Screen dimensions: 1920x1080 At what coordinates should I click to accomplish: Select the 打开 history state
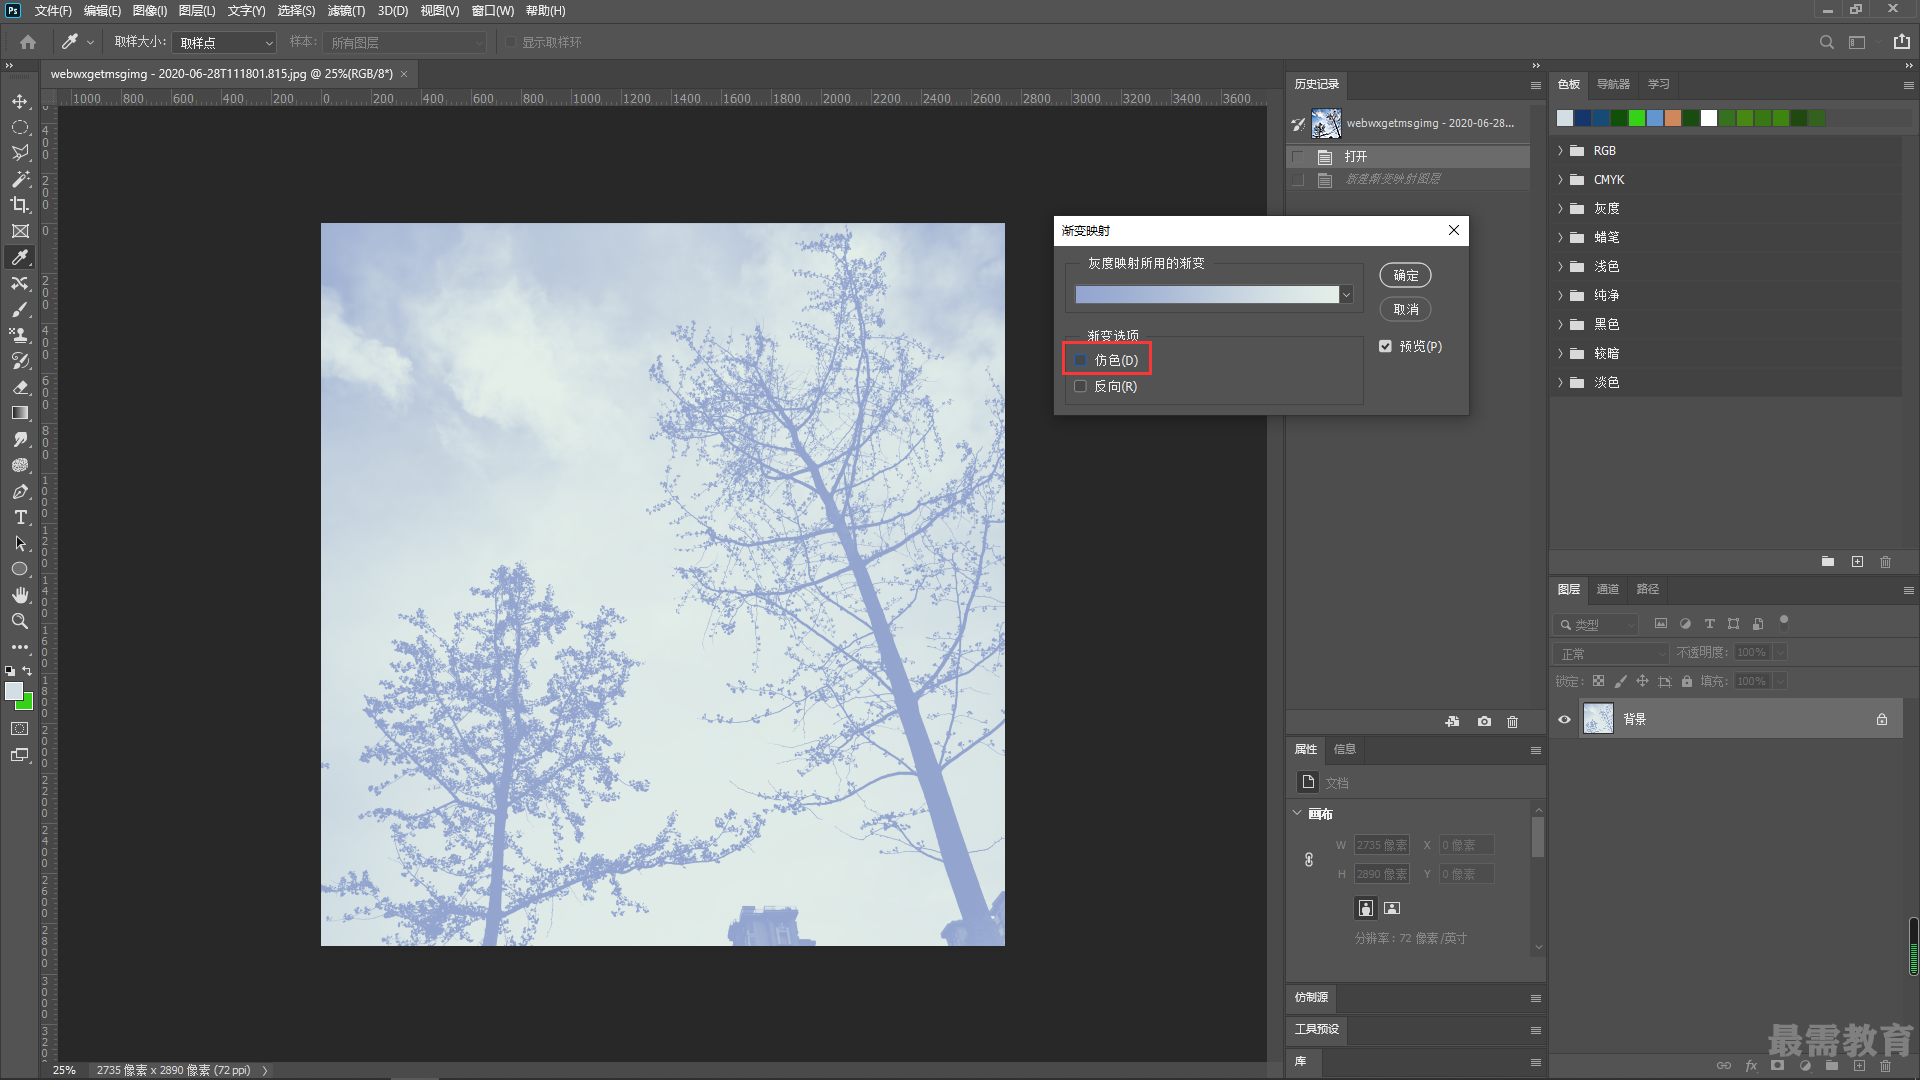[x=1410, y=157]
